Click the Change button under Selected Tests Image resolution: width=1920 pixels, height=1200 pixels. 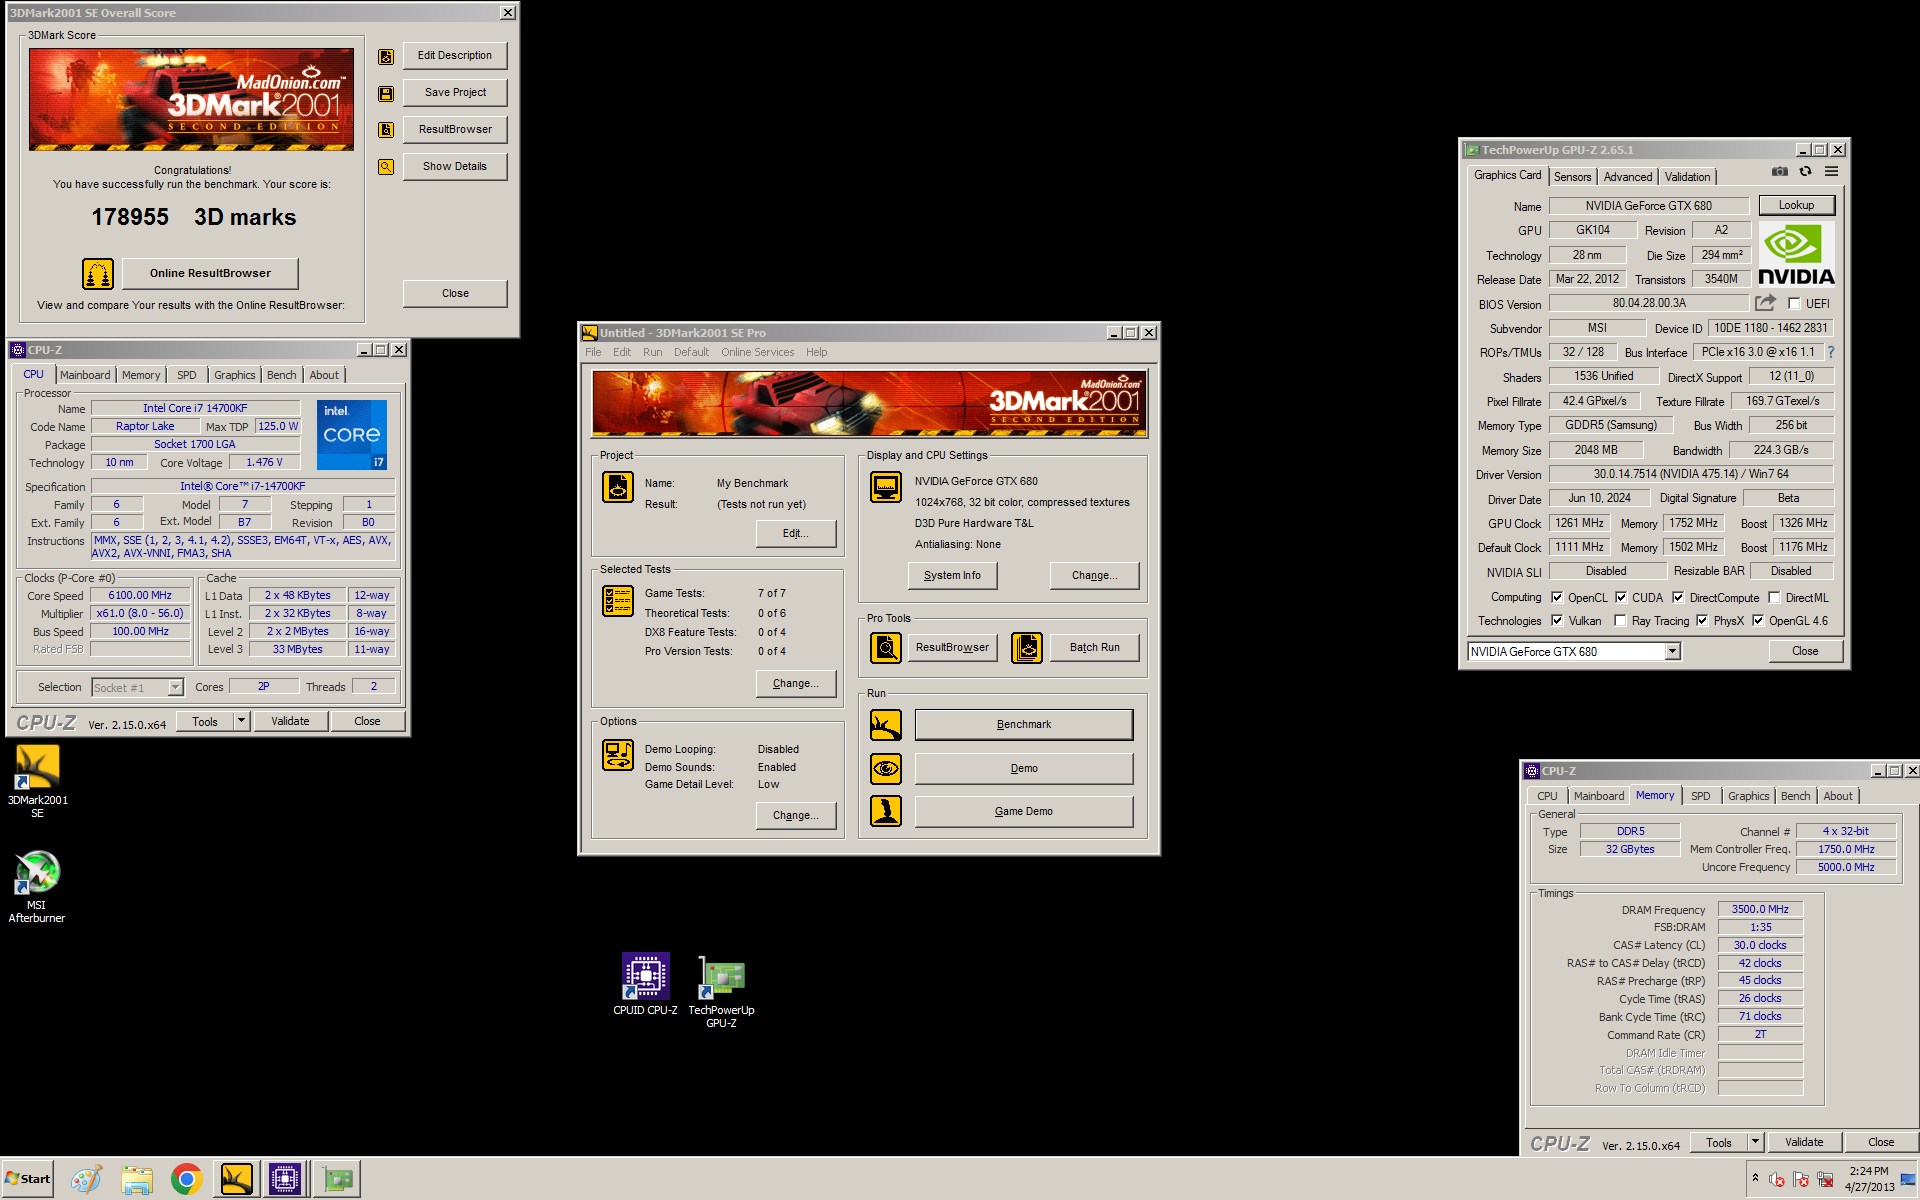(795, 684)
